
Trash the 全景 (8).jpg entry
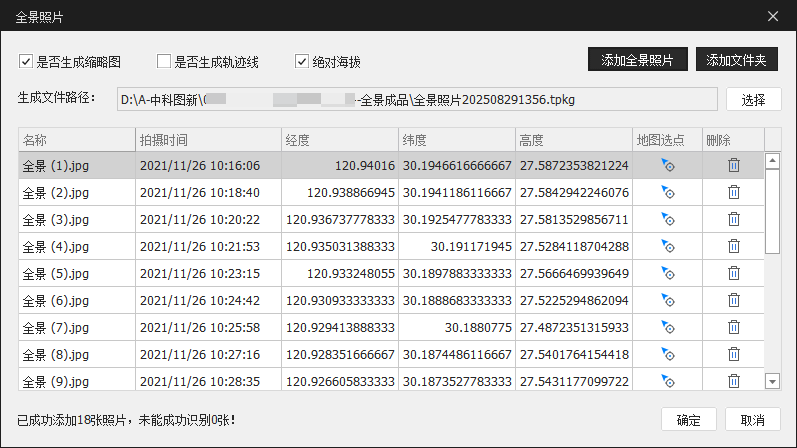point(733,354)
